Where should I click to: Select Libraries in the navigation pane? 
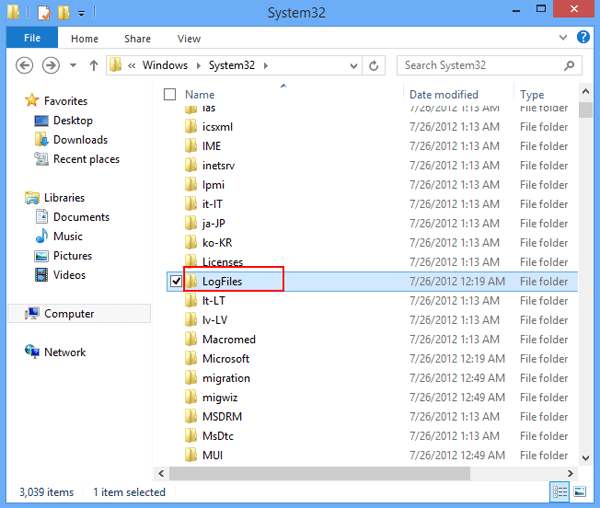pos(64,198)
